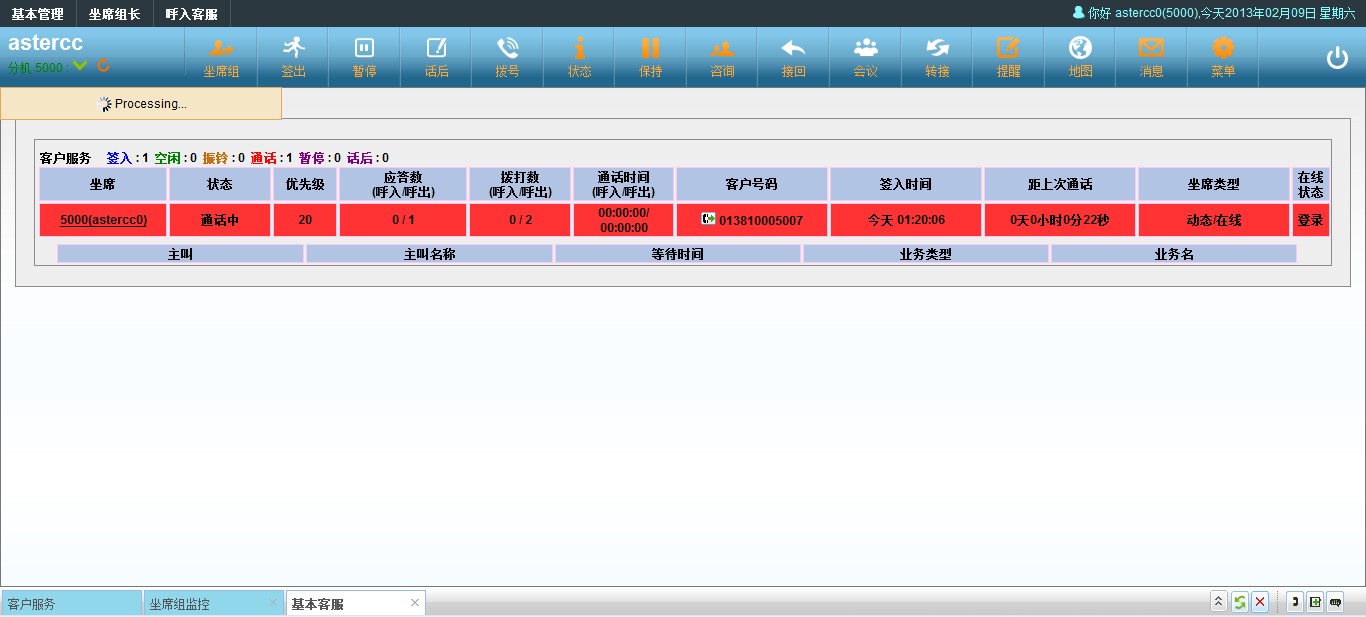Open agent link 5000(astercc0)
The image size is (1366, 617).
pyautogui.click(x=103, y=220)
